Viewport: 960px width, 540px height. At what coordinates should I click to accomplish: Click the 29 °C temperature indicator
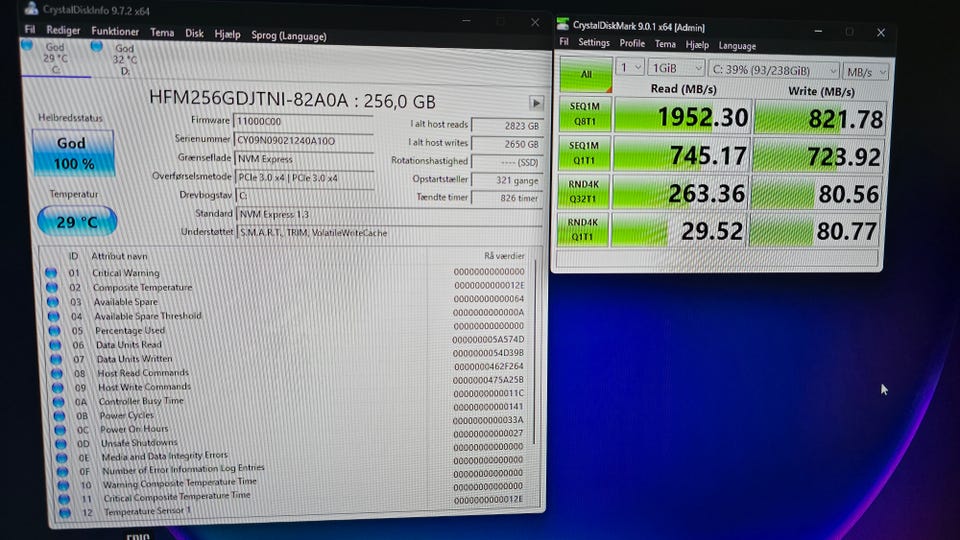click(x=77, y=221)
